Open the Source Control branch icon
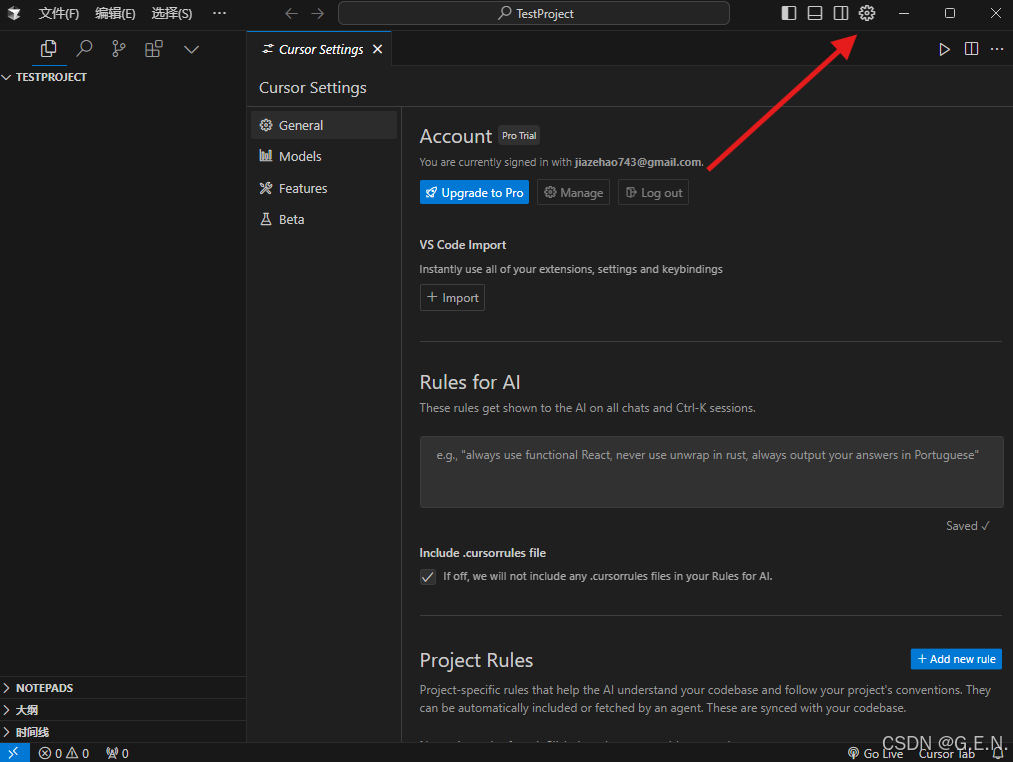Viewport: 1013px width, 762px height. pyautogui.click(x=119, y=49)
